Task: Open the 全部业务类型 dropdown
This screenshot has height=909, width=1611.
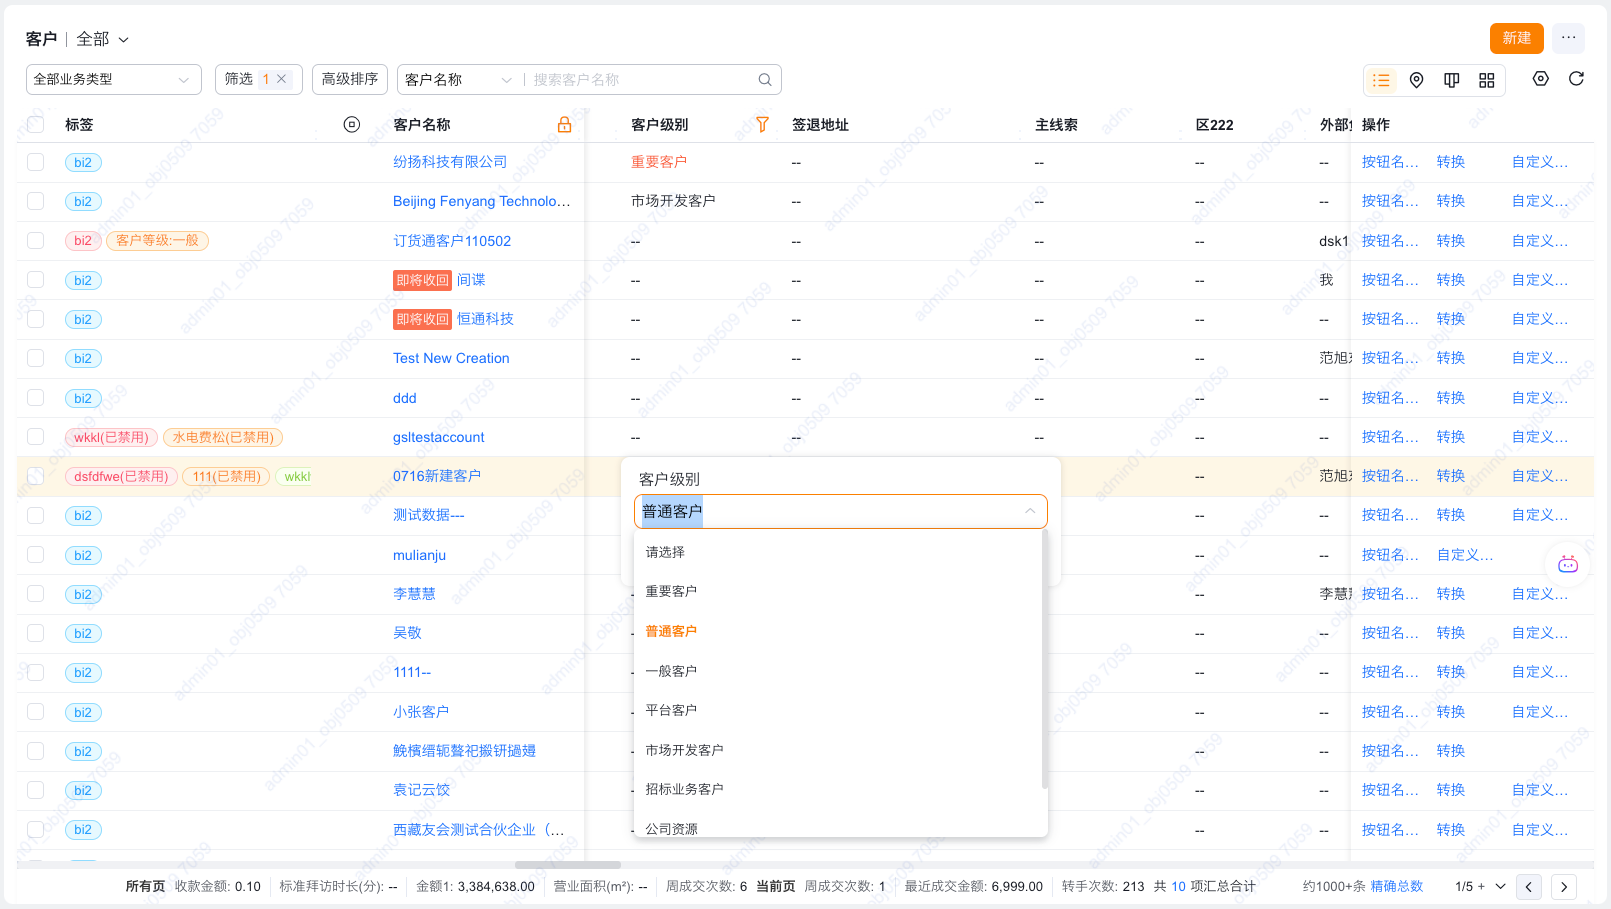Action: 113,80
